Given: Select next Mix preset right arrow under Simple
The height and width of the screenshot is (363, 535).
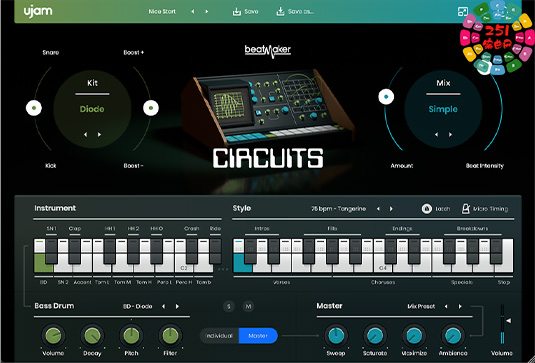Looking at the screenshot, I should pos(450,135).
